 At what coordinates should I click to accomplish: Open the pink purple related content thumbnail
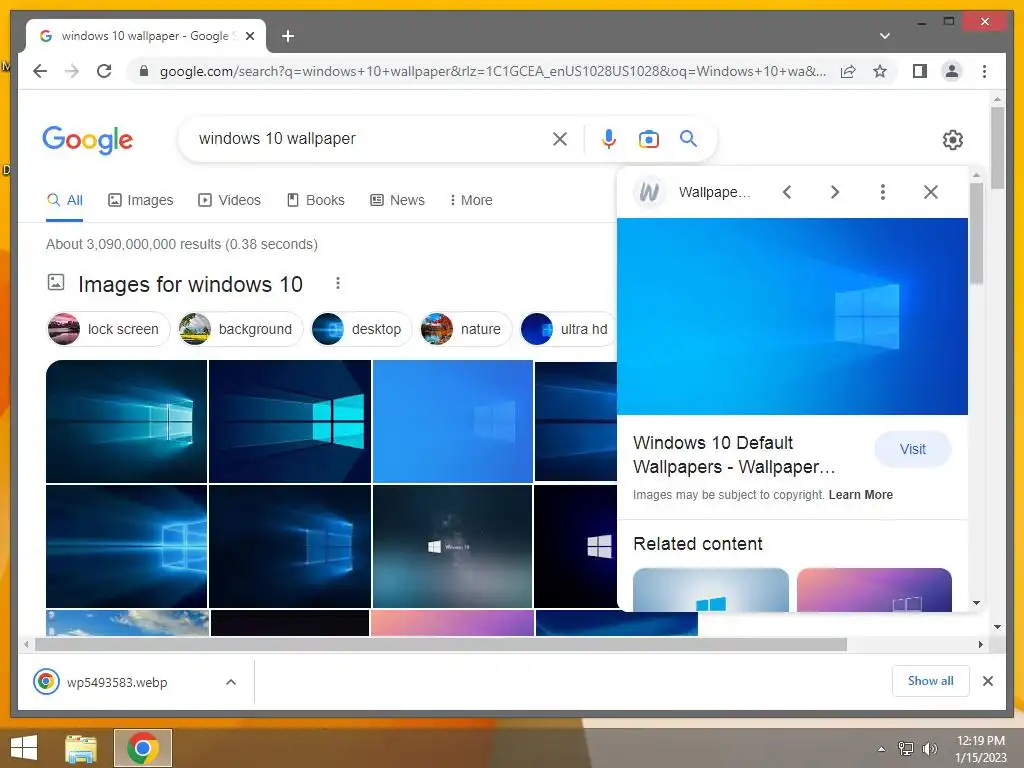coord(874,590)
